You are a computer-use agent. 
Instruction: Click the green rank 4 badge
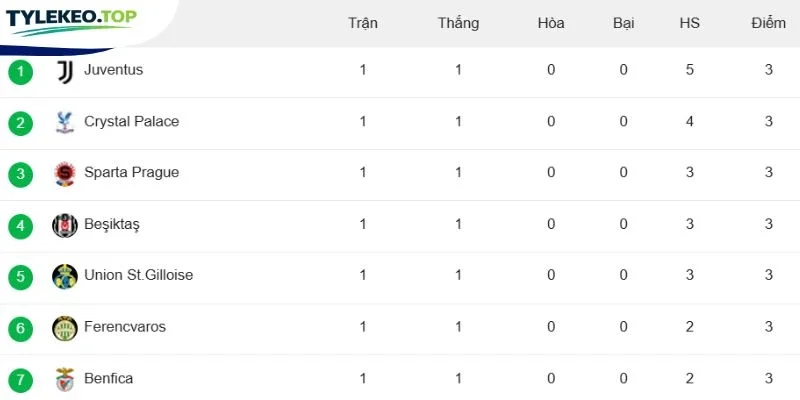20,226
